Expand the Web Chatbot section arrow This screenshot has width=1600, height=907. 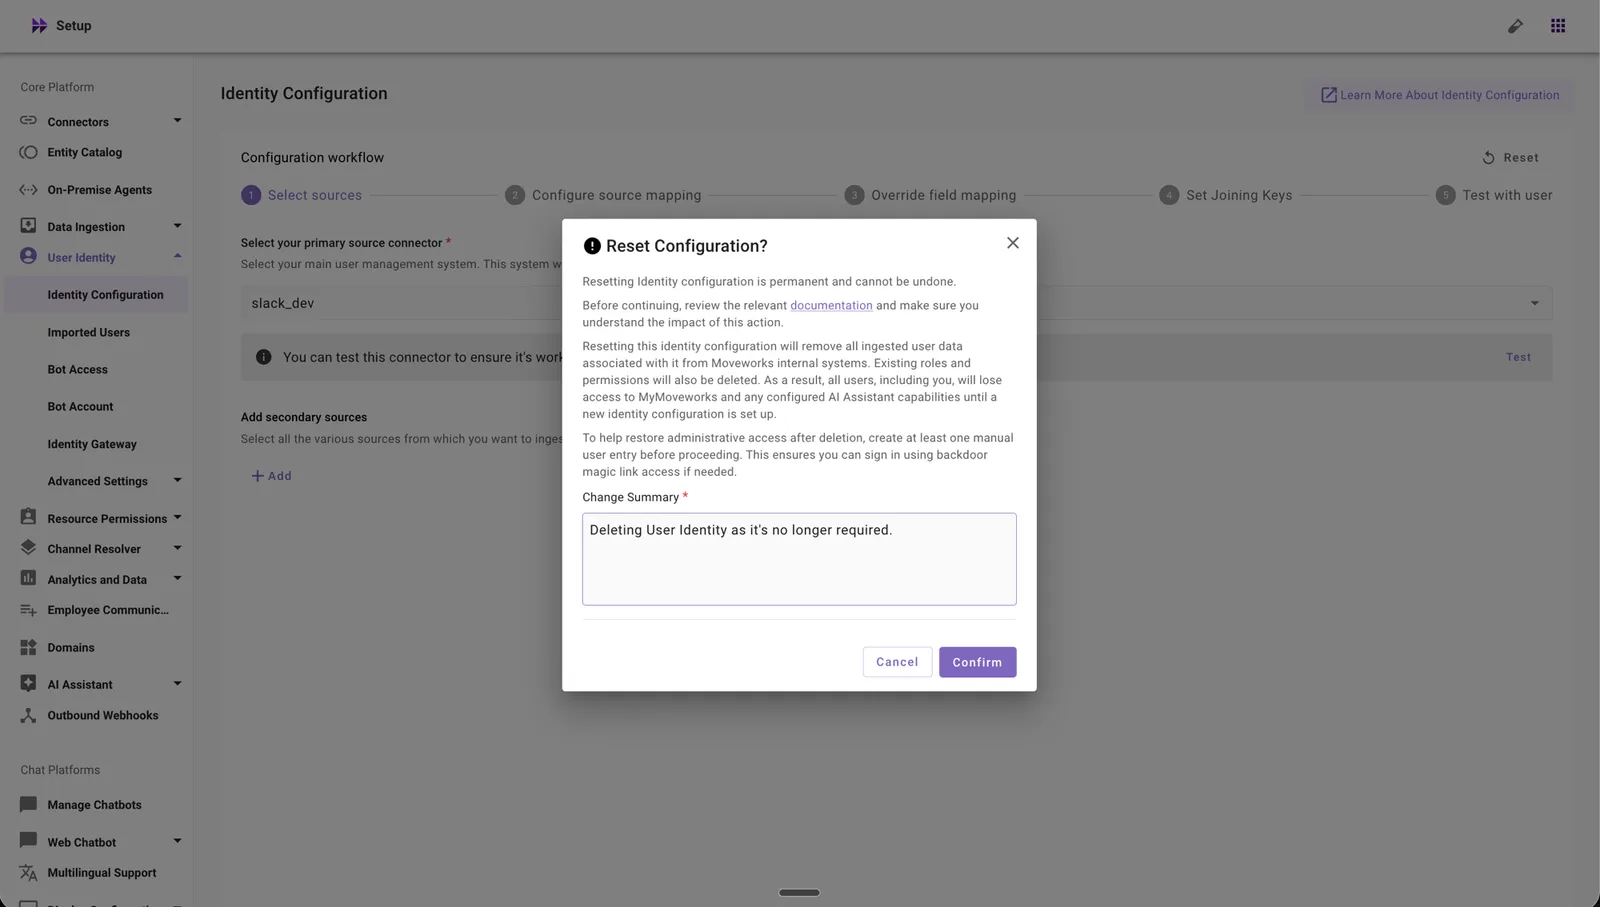[x=177, y=841]
